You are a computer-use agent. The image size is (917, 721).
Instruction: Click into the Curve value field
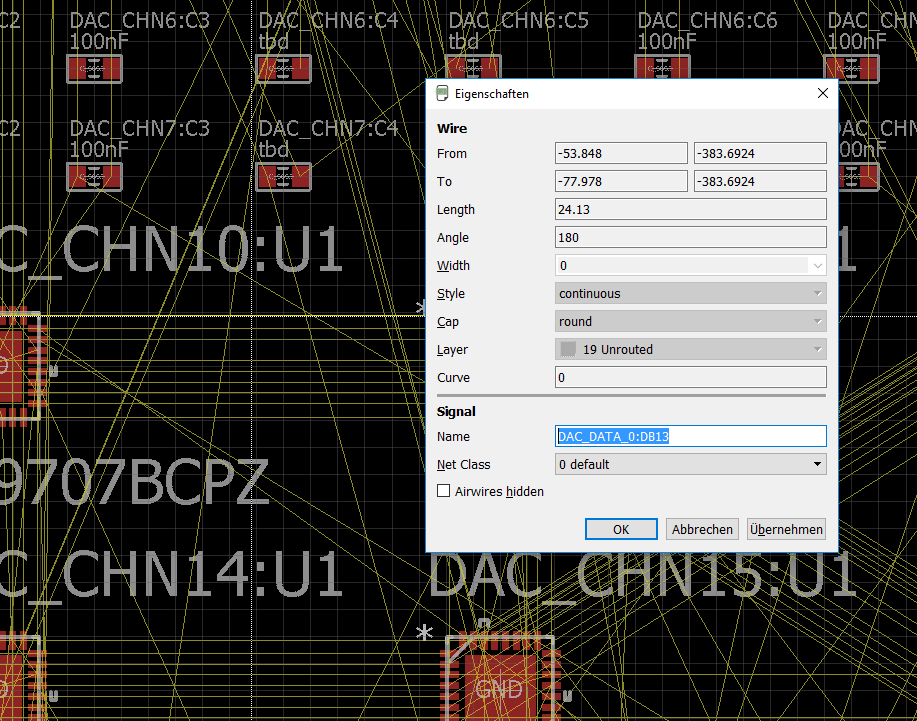point(691,378)
